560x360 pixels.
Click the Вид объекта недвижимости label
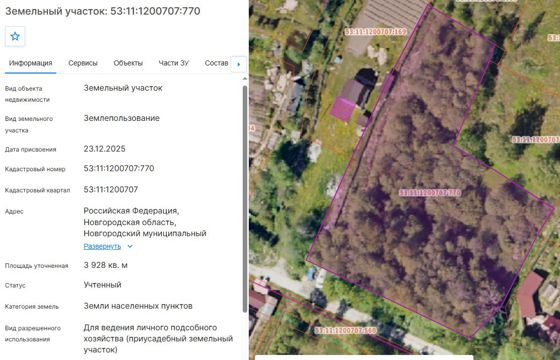pos(28,94)
